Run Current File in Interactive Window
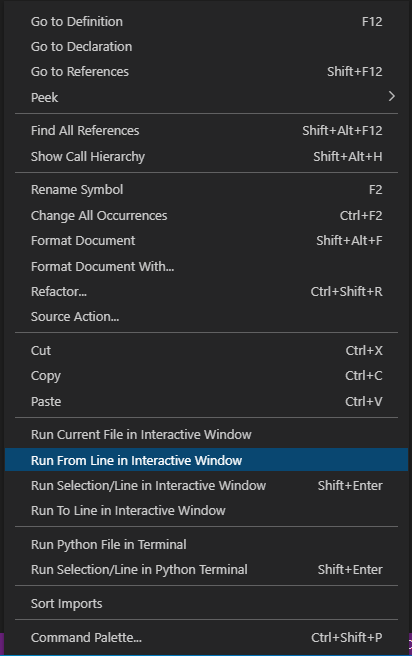This screenshot has width=412, height=656. pyautogui.click(x=206, y=435)
